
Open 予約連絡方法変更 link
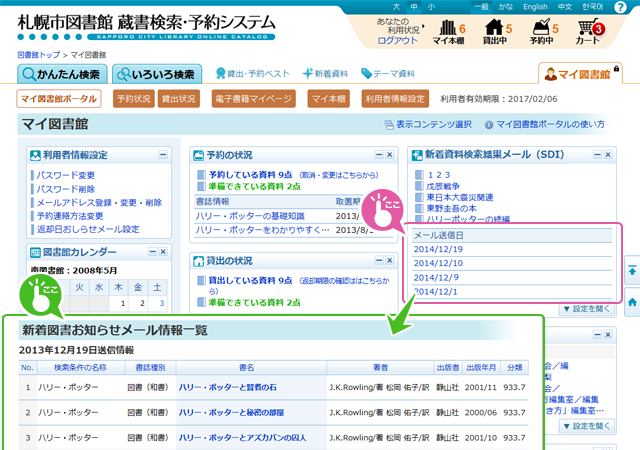click(x=70, y=216)
